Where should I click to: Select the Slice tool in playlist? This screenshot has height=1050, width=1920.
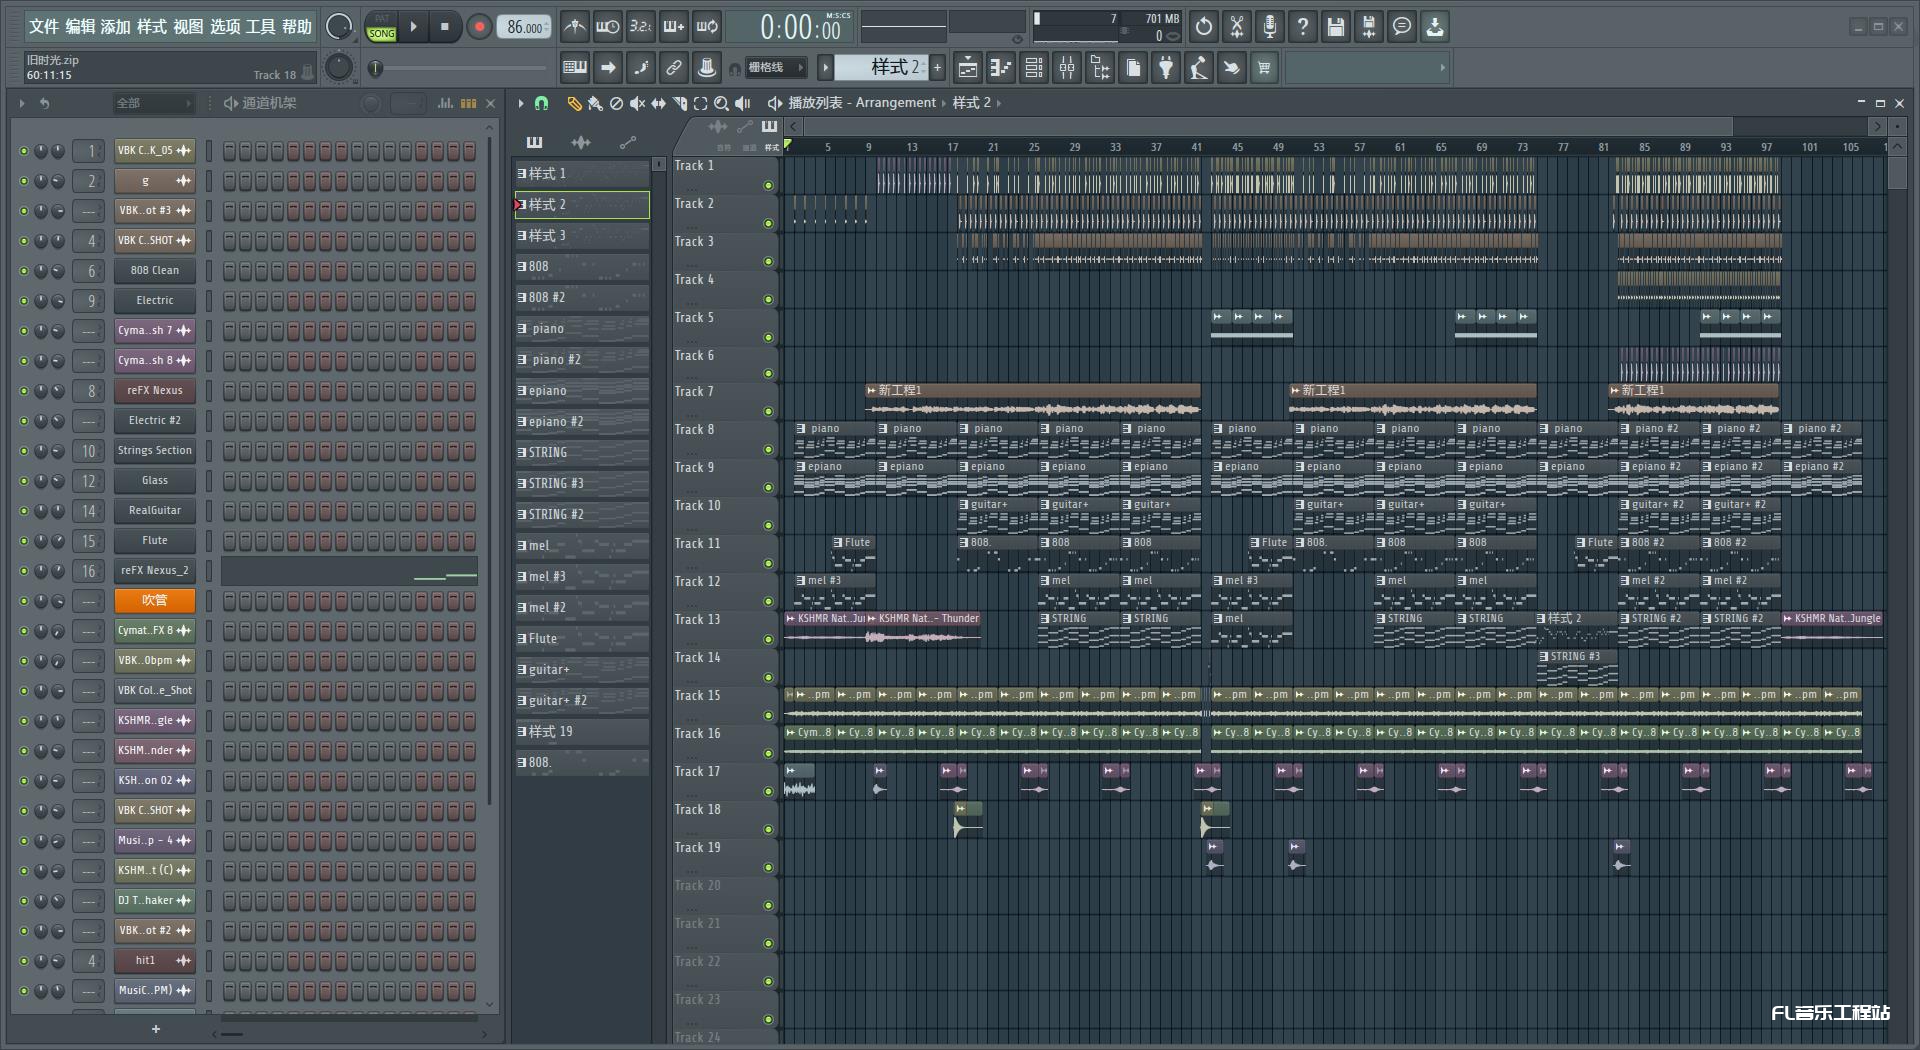pyautogui.click(x=680, y=103)
